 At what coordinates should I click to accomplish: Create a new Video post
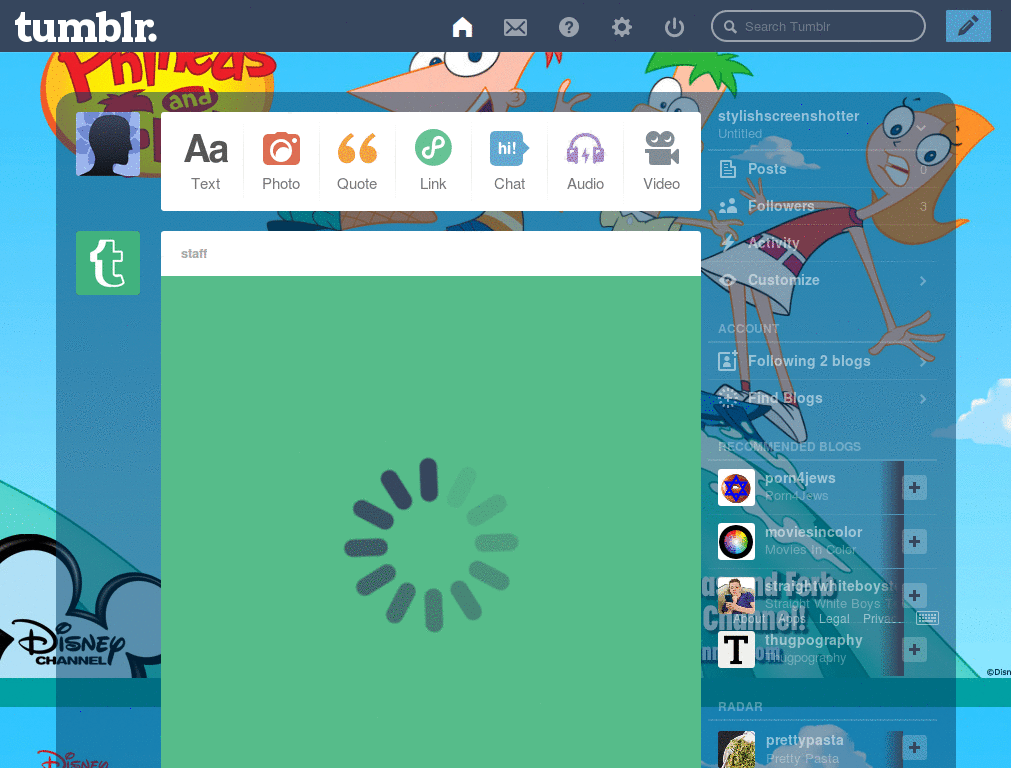tap(662, 161)
